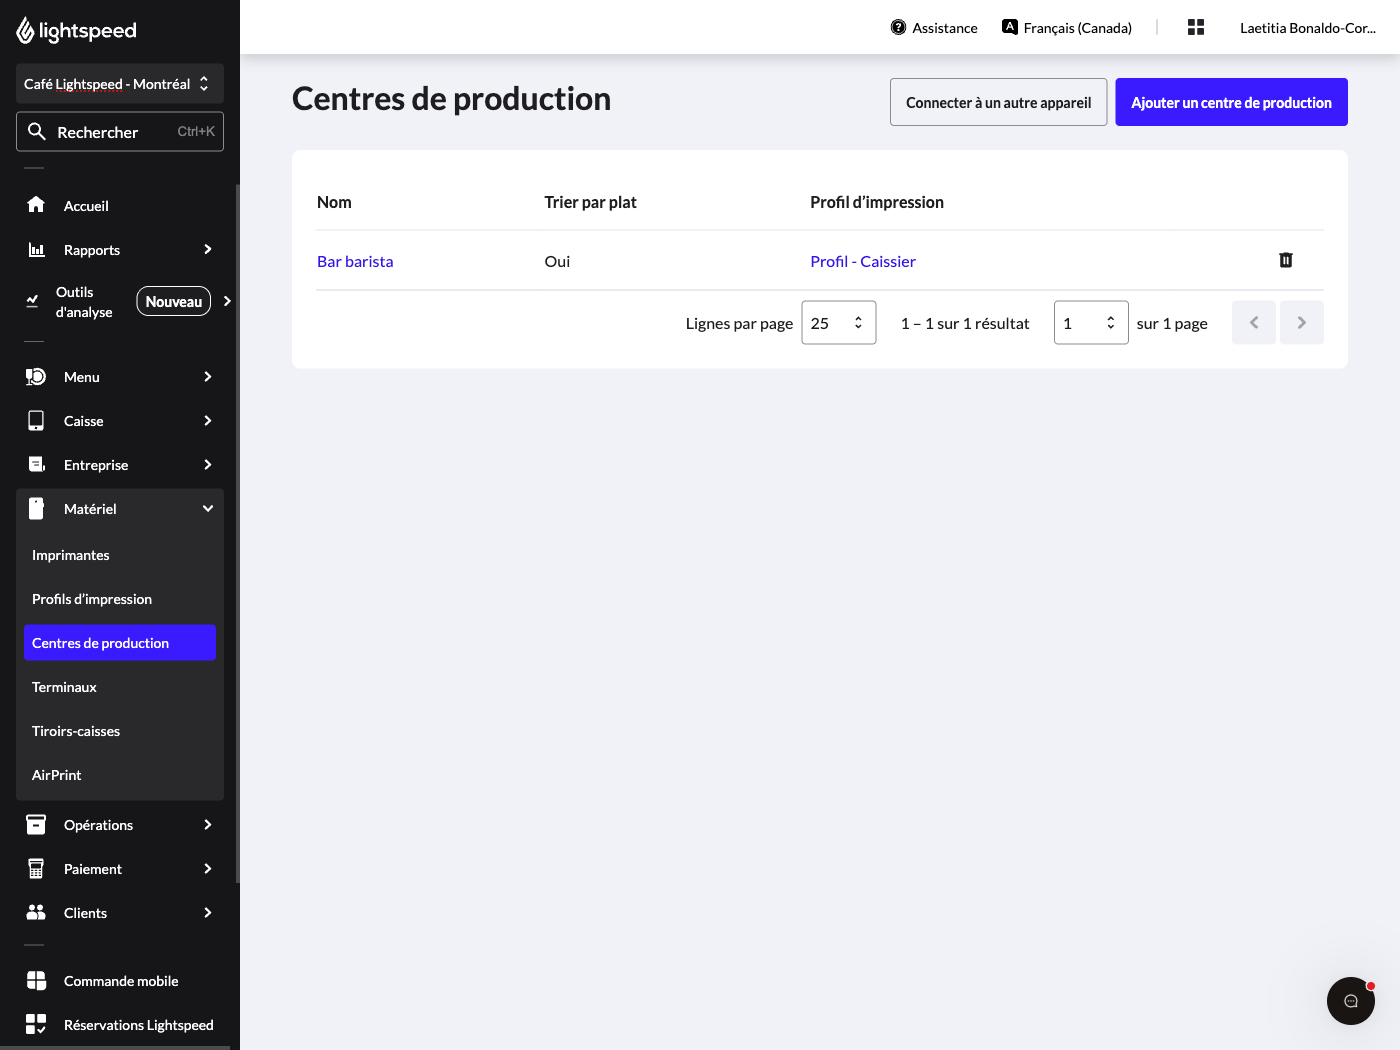Delete Bar barista with the trash icon

click(x=1286, y=260)
